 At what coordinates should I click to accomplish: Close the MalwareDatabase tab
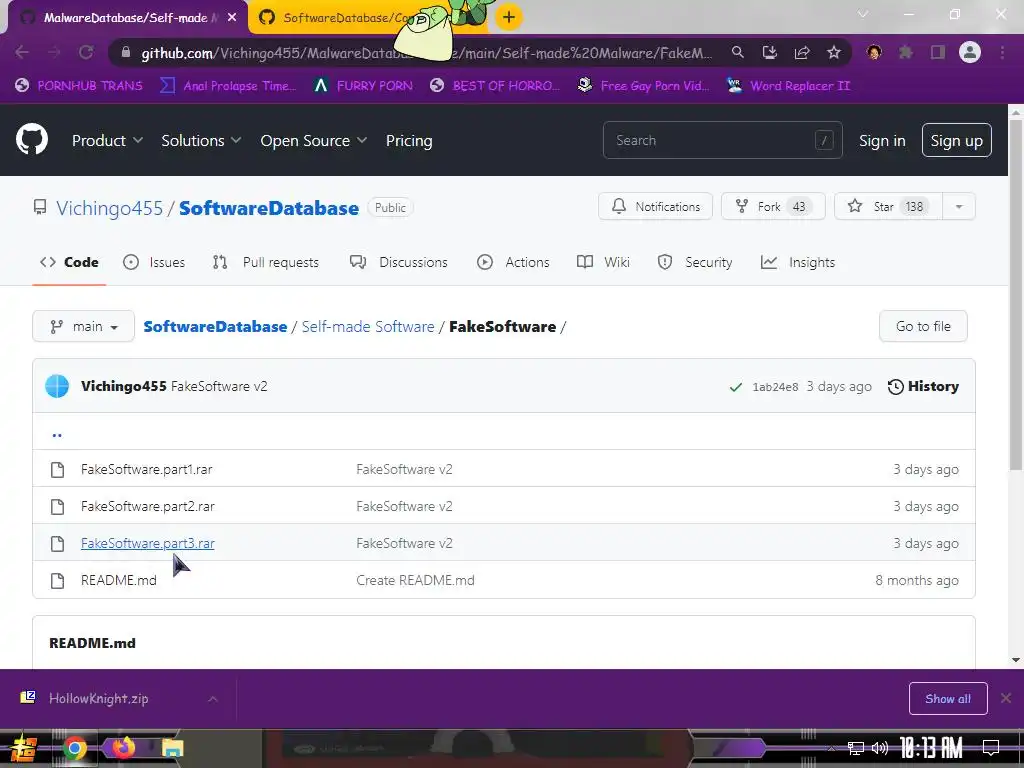click(232, 18)
